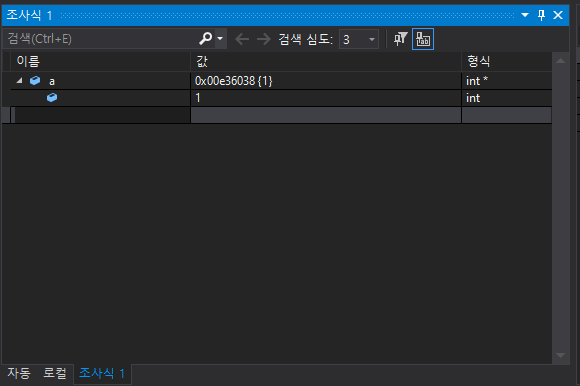Select the value 1 cell
Image resolution: width=580 pixels, height=386 pixels.
pyautogui.click(x=326, y=98)
